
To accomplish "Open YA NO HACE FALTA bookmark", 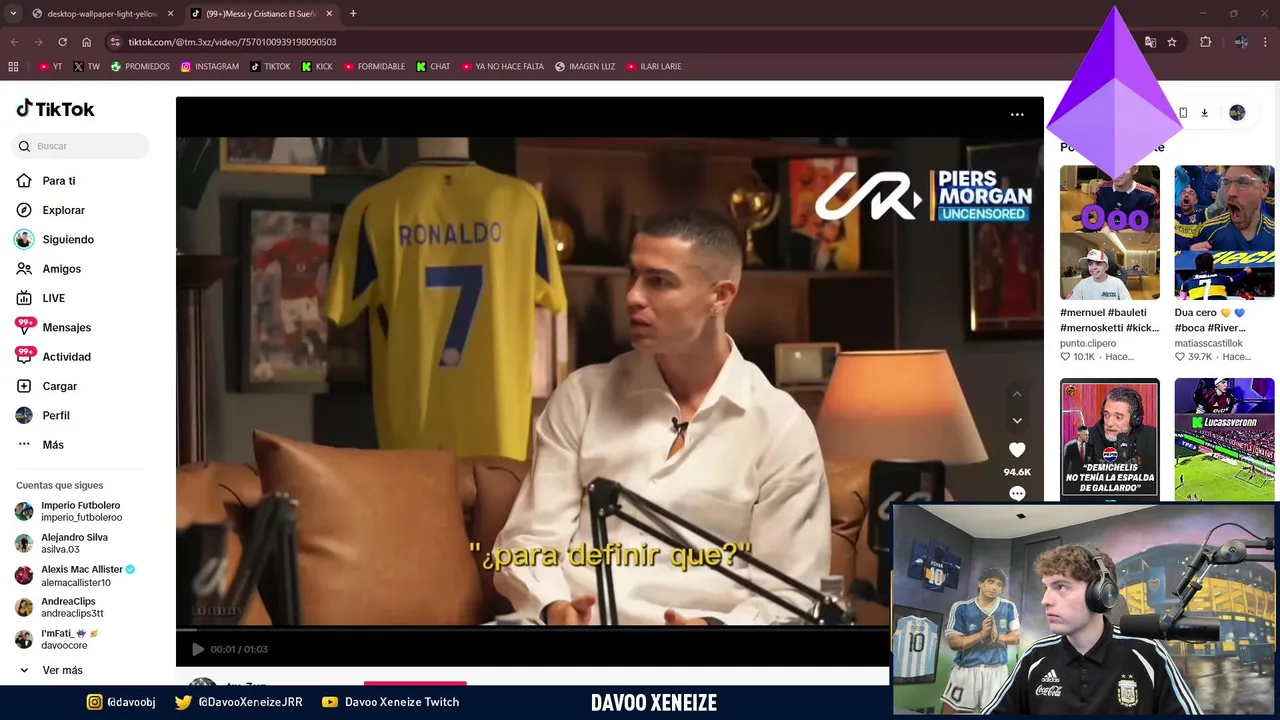I will point(503,67).
